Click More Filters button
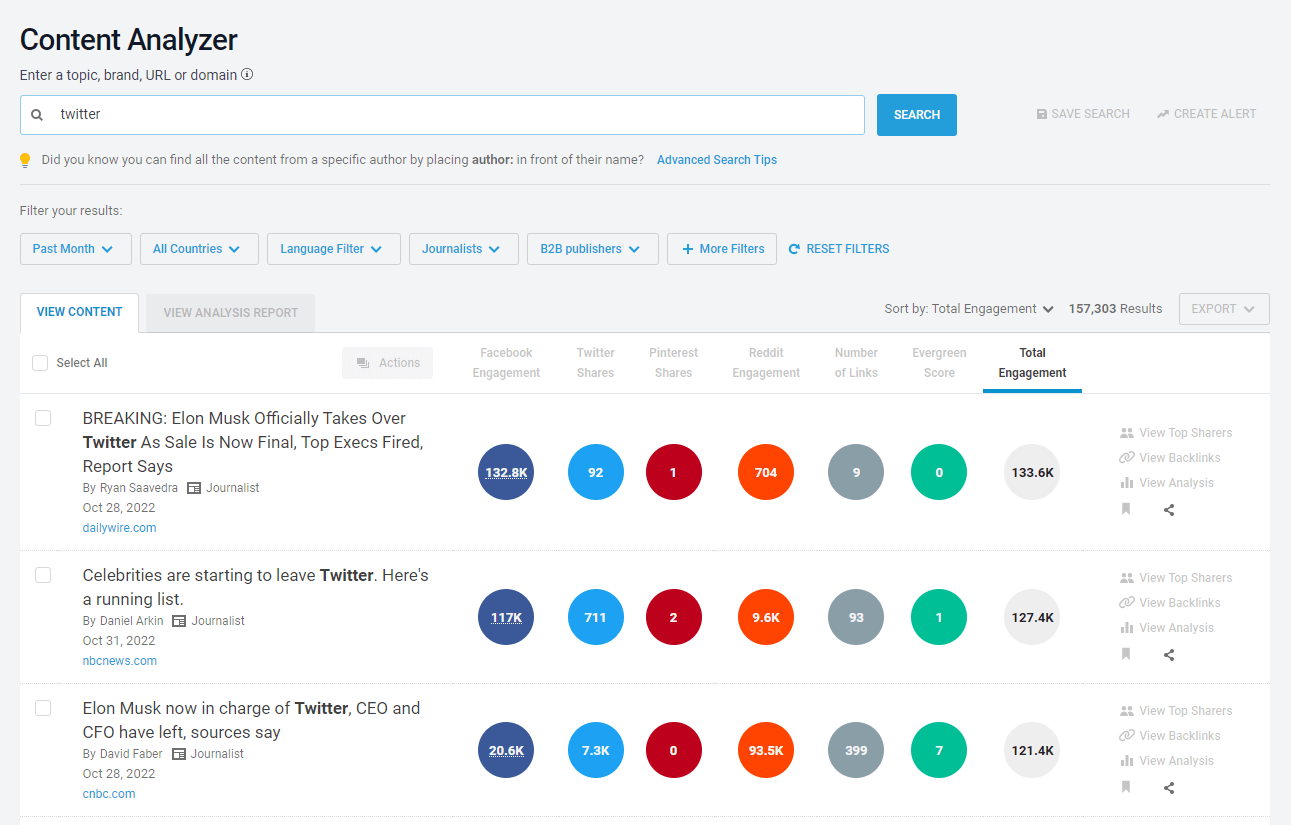 [x=722, y=249]
